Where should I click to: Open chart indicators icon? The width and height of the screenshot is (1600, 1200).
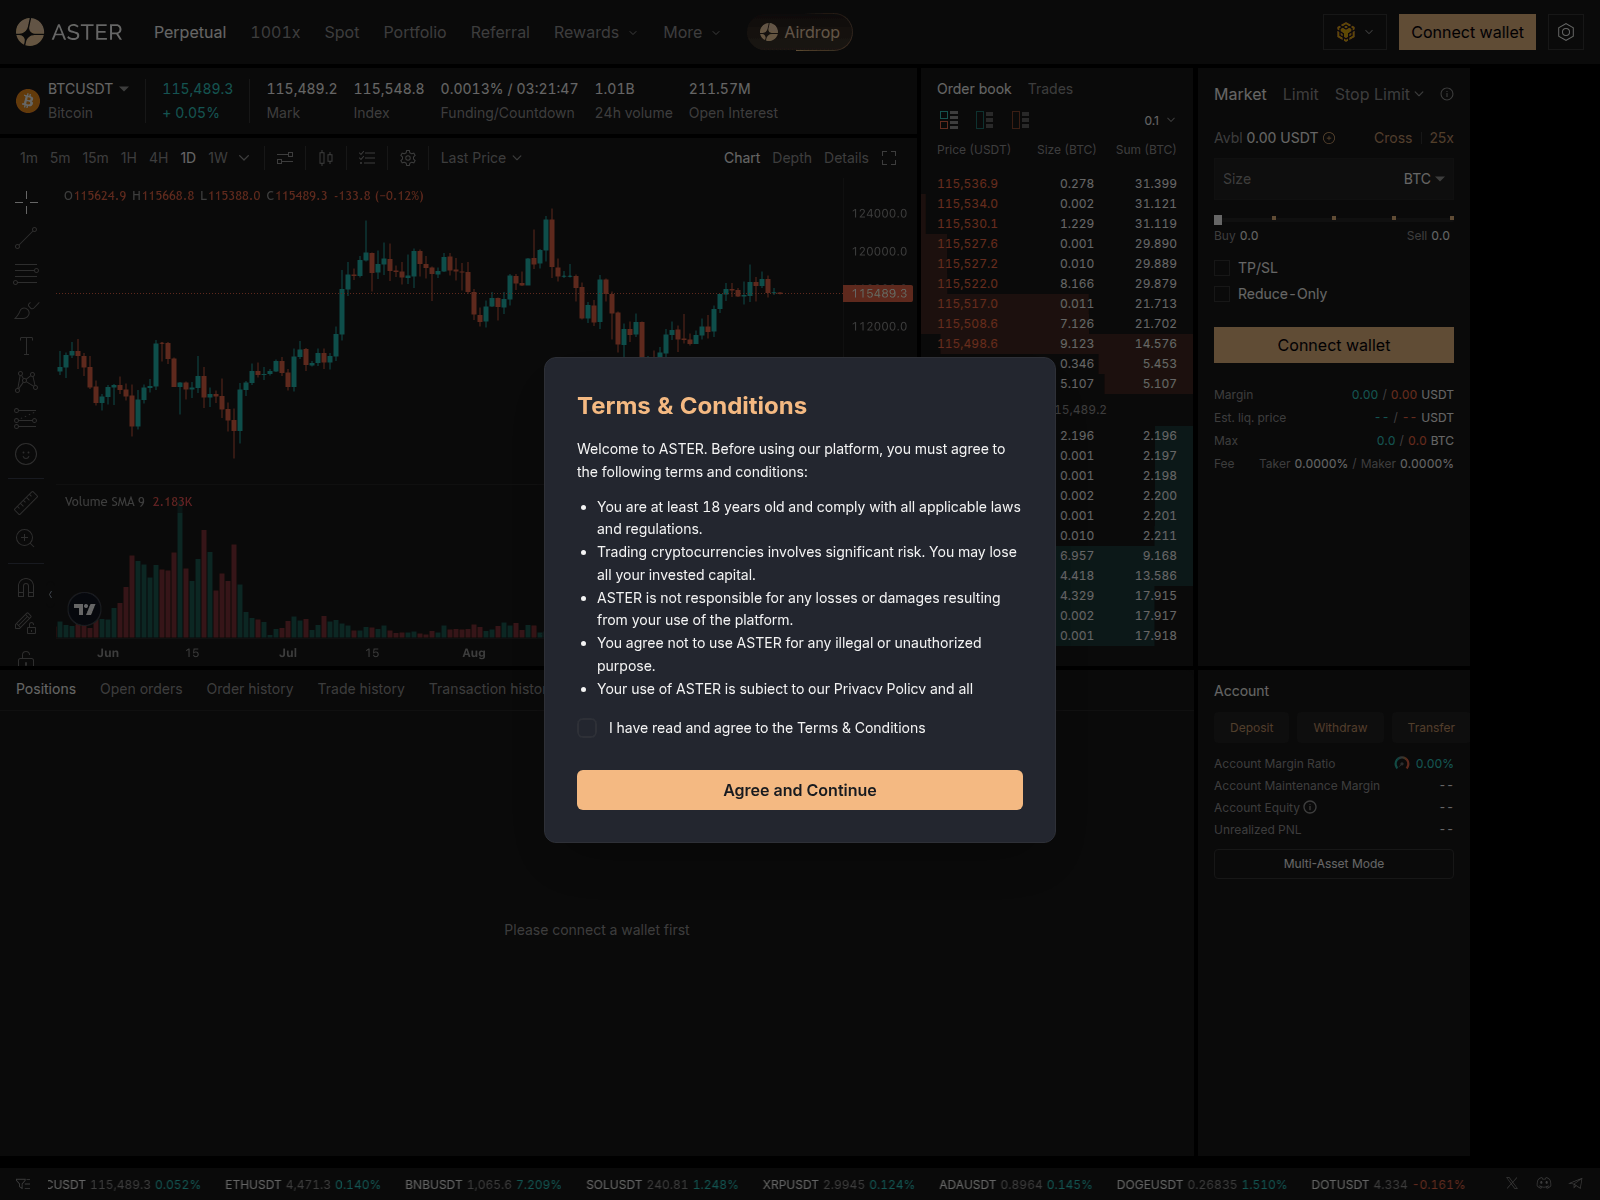[x=285, y=158]
